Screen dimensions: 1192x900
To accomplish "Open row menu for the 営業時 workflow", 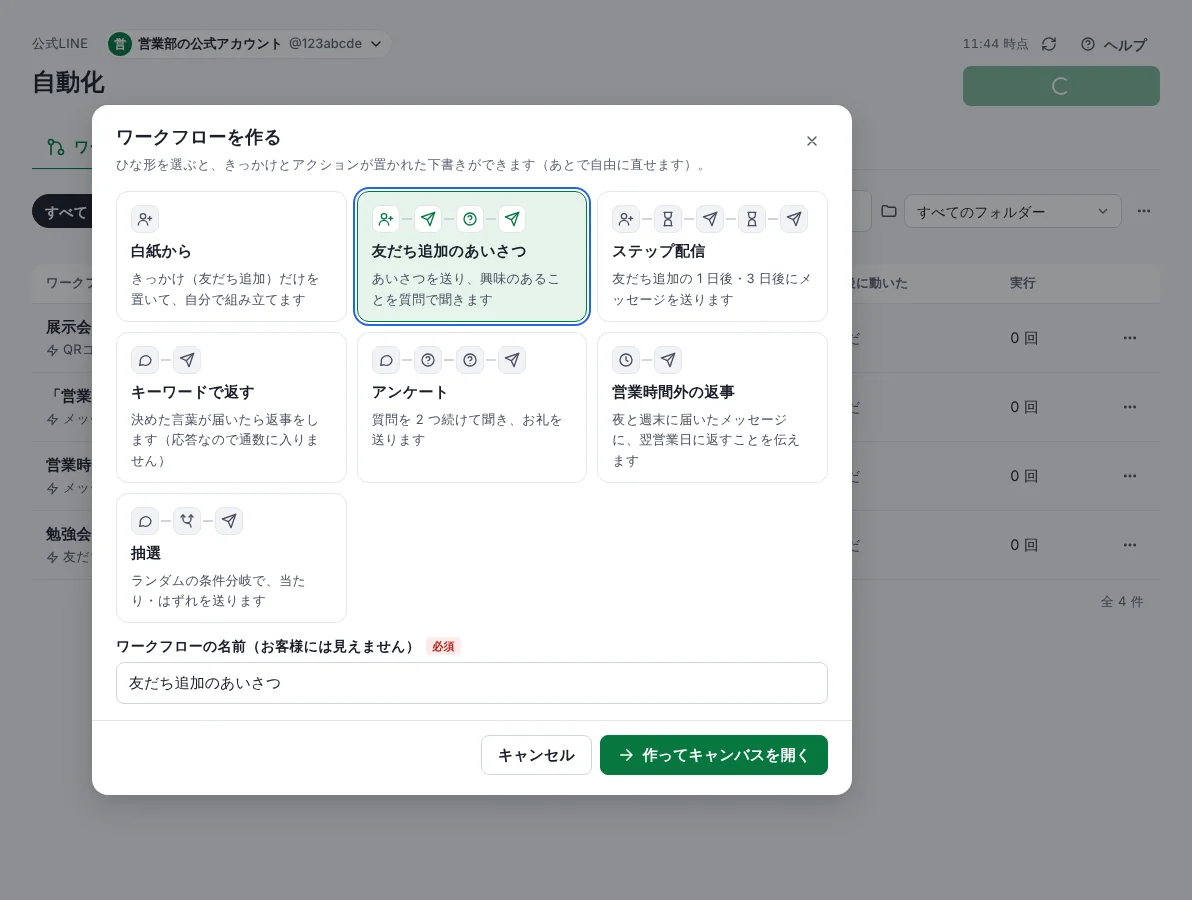I will [1130, 476].
